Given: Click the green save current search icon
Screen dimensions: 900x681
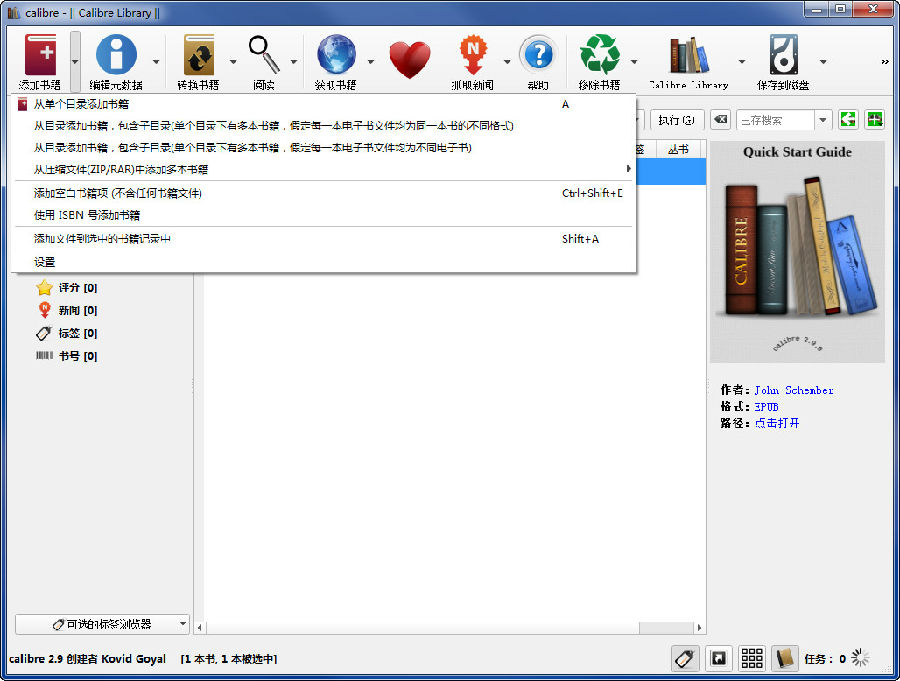Looking at the screenshot, I should click(x=875, y=120).
